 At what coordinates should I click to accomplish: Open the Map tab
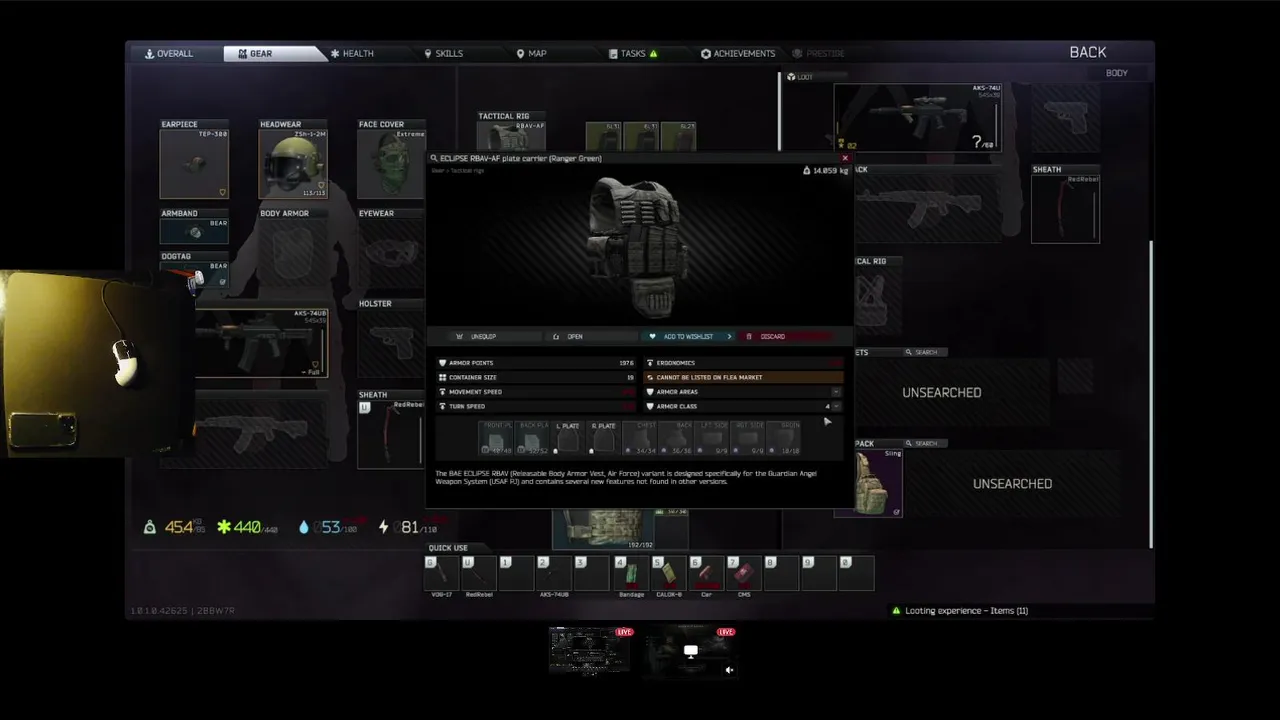point(531,53)
